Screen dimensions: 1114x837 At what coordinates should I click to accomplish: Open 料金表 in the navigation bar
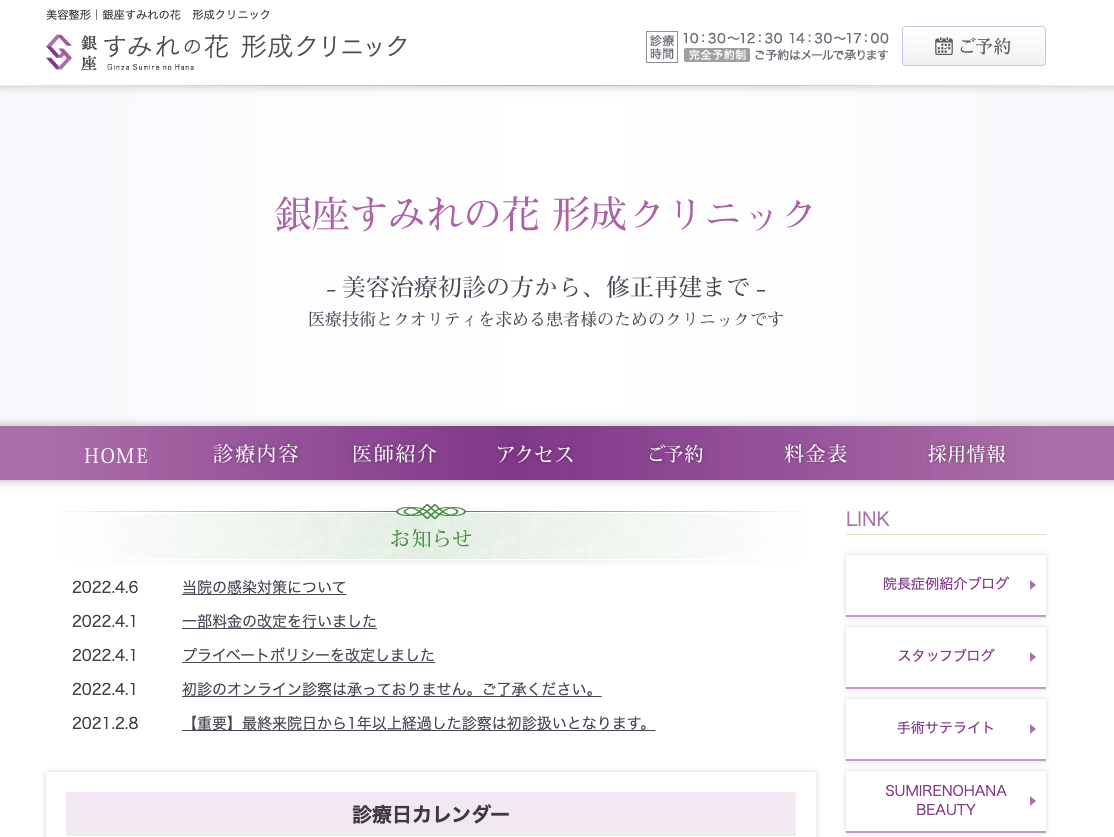coord(815,453)
